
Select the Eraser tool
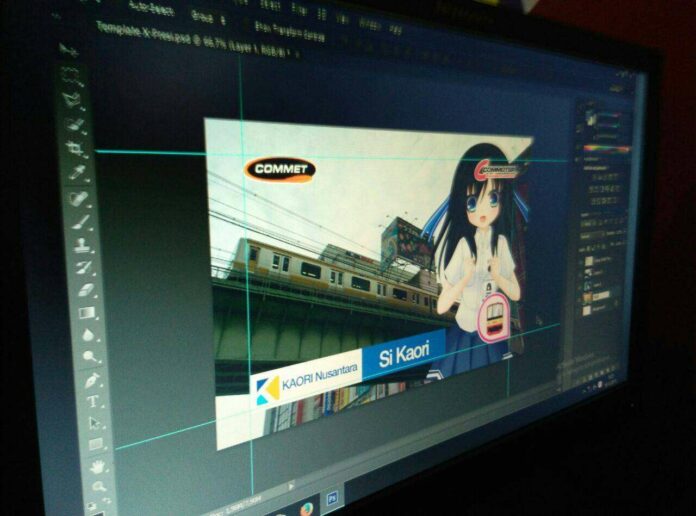[x=86, y=291]
